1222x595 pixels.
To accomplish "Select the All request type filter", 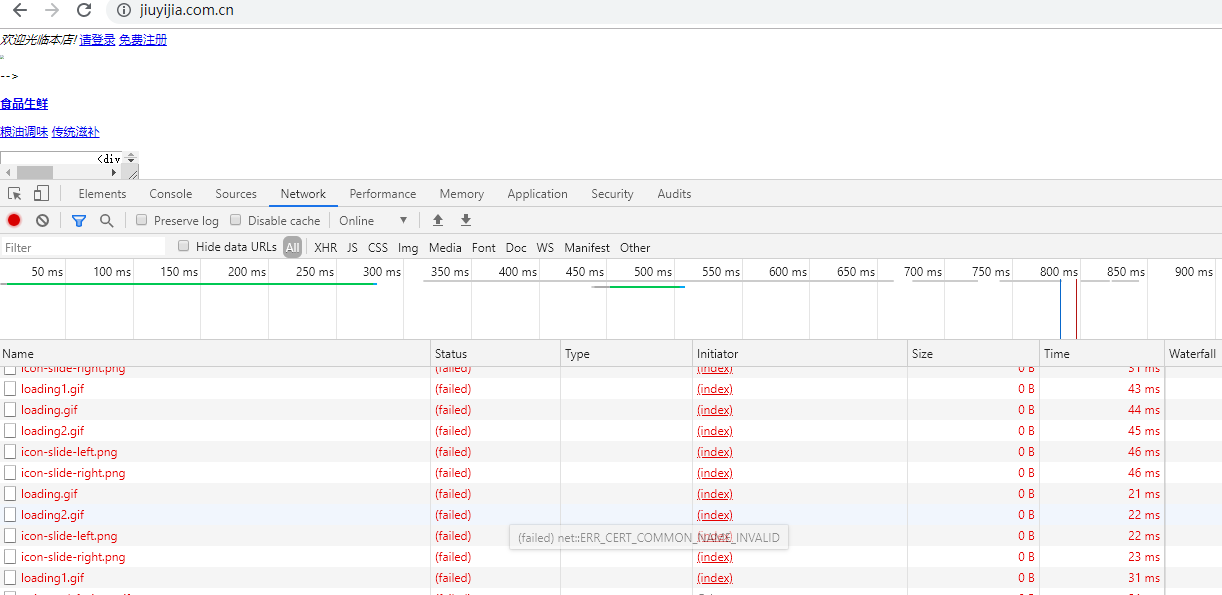I will (292, 247).
